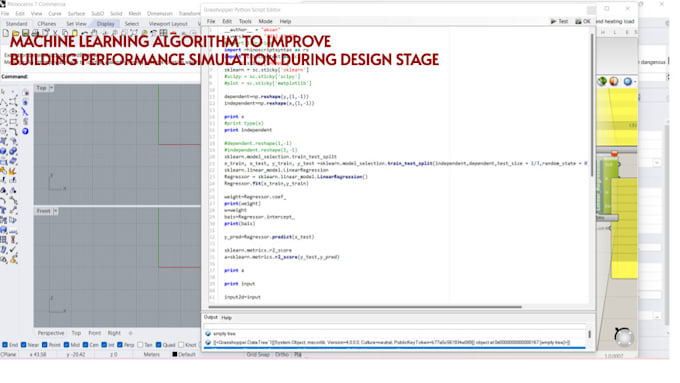This screenshot has width=680, height=383.
Task: Select the pointer tool in left sidebar
Action: pyautogui.click(x=3, y=92)
